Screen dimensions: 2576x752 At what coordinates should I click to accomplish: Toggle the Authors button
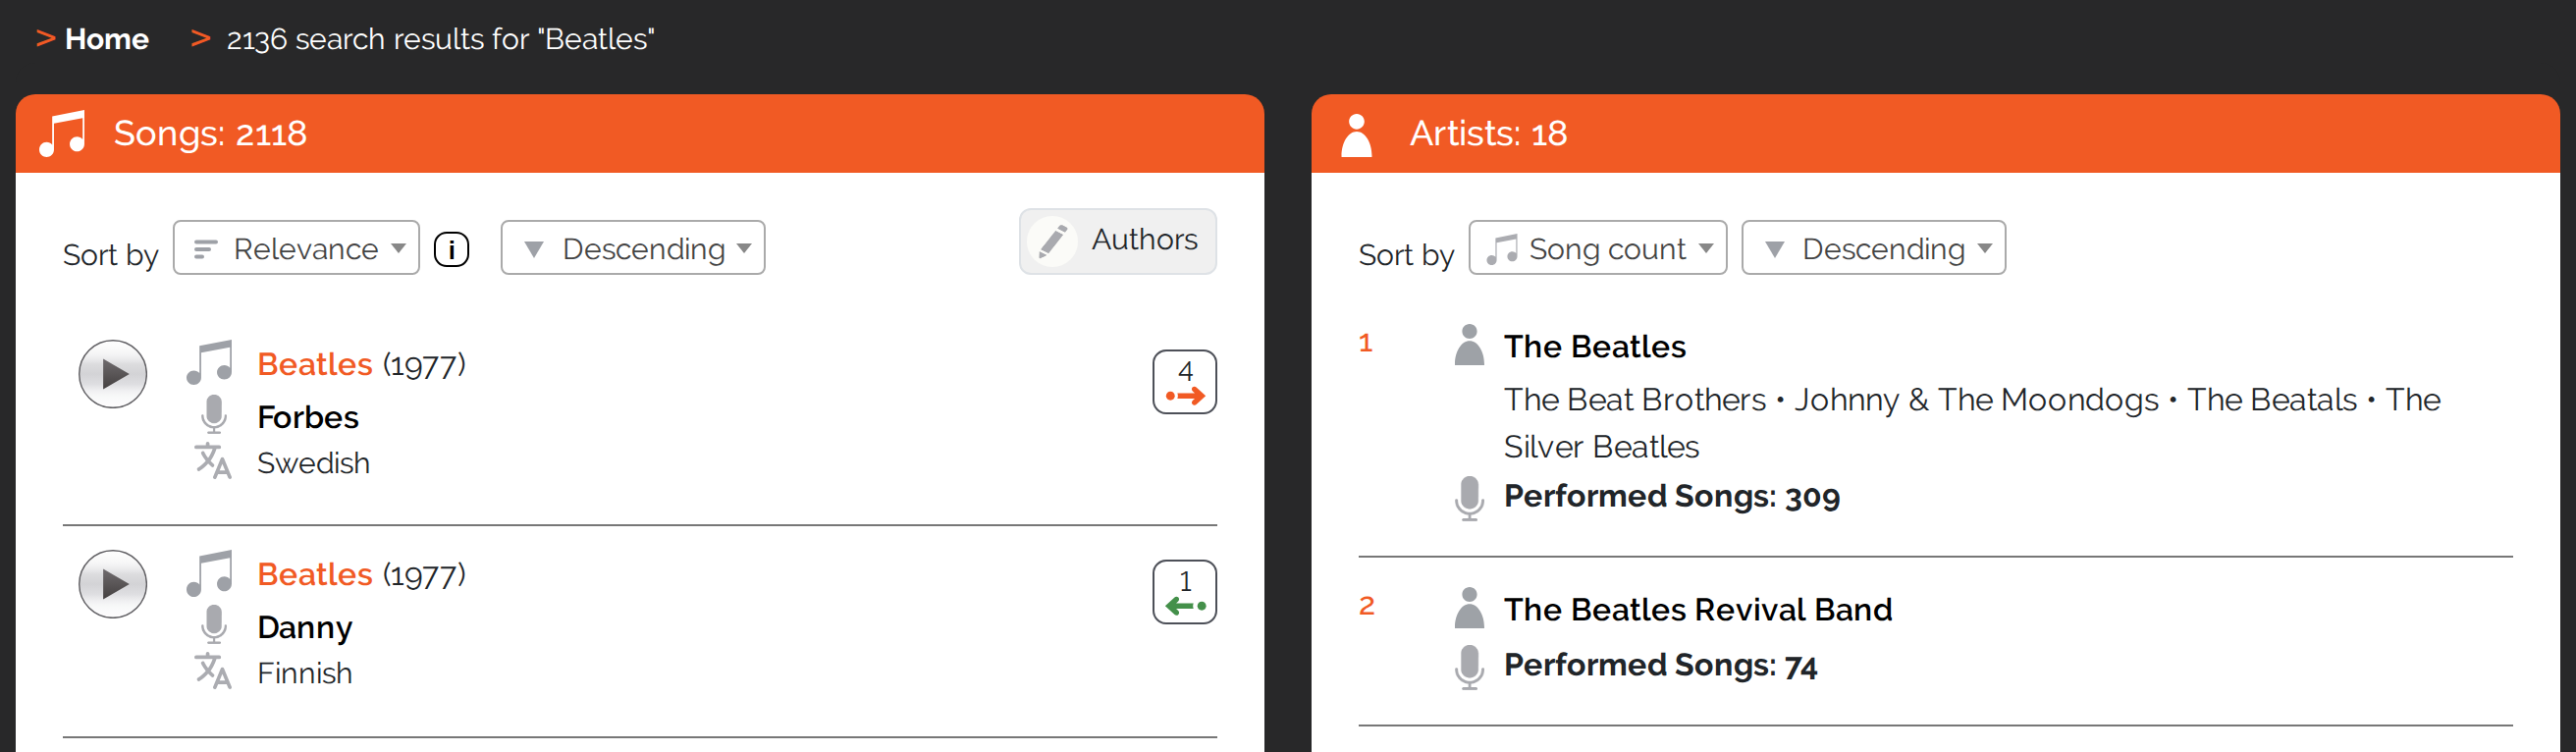1117,241
